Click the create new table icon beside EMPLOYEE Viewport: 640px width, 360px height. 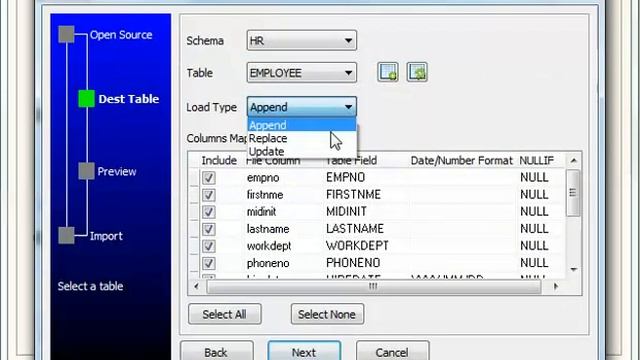point(388,73)
